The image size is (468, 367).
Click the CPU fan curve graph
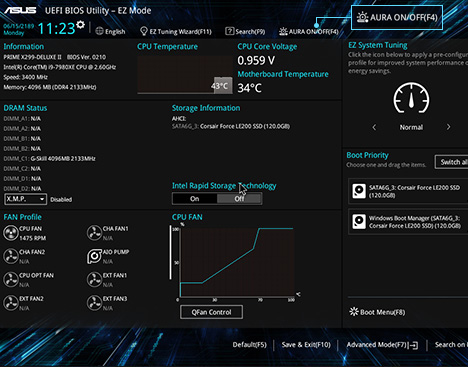237,262
